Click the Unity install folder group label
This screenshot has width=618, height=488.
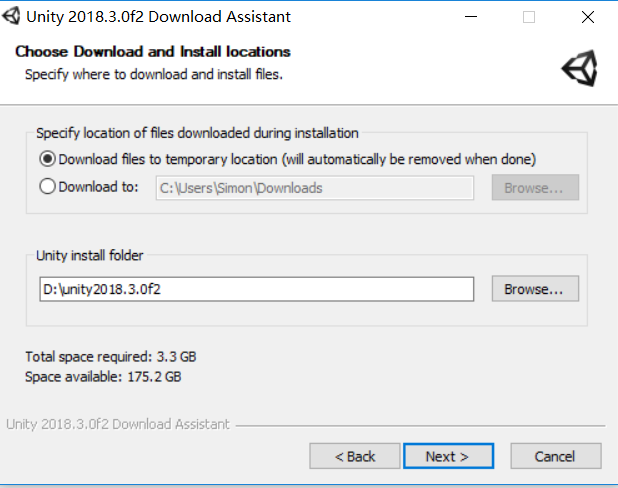coord(89,255)
